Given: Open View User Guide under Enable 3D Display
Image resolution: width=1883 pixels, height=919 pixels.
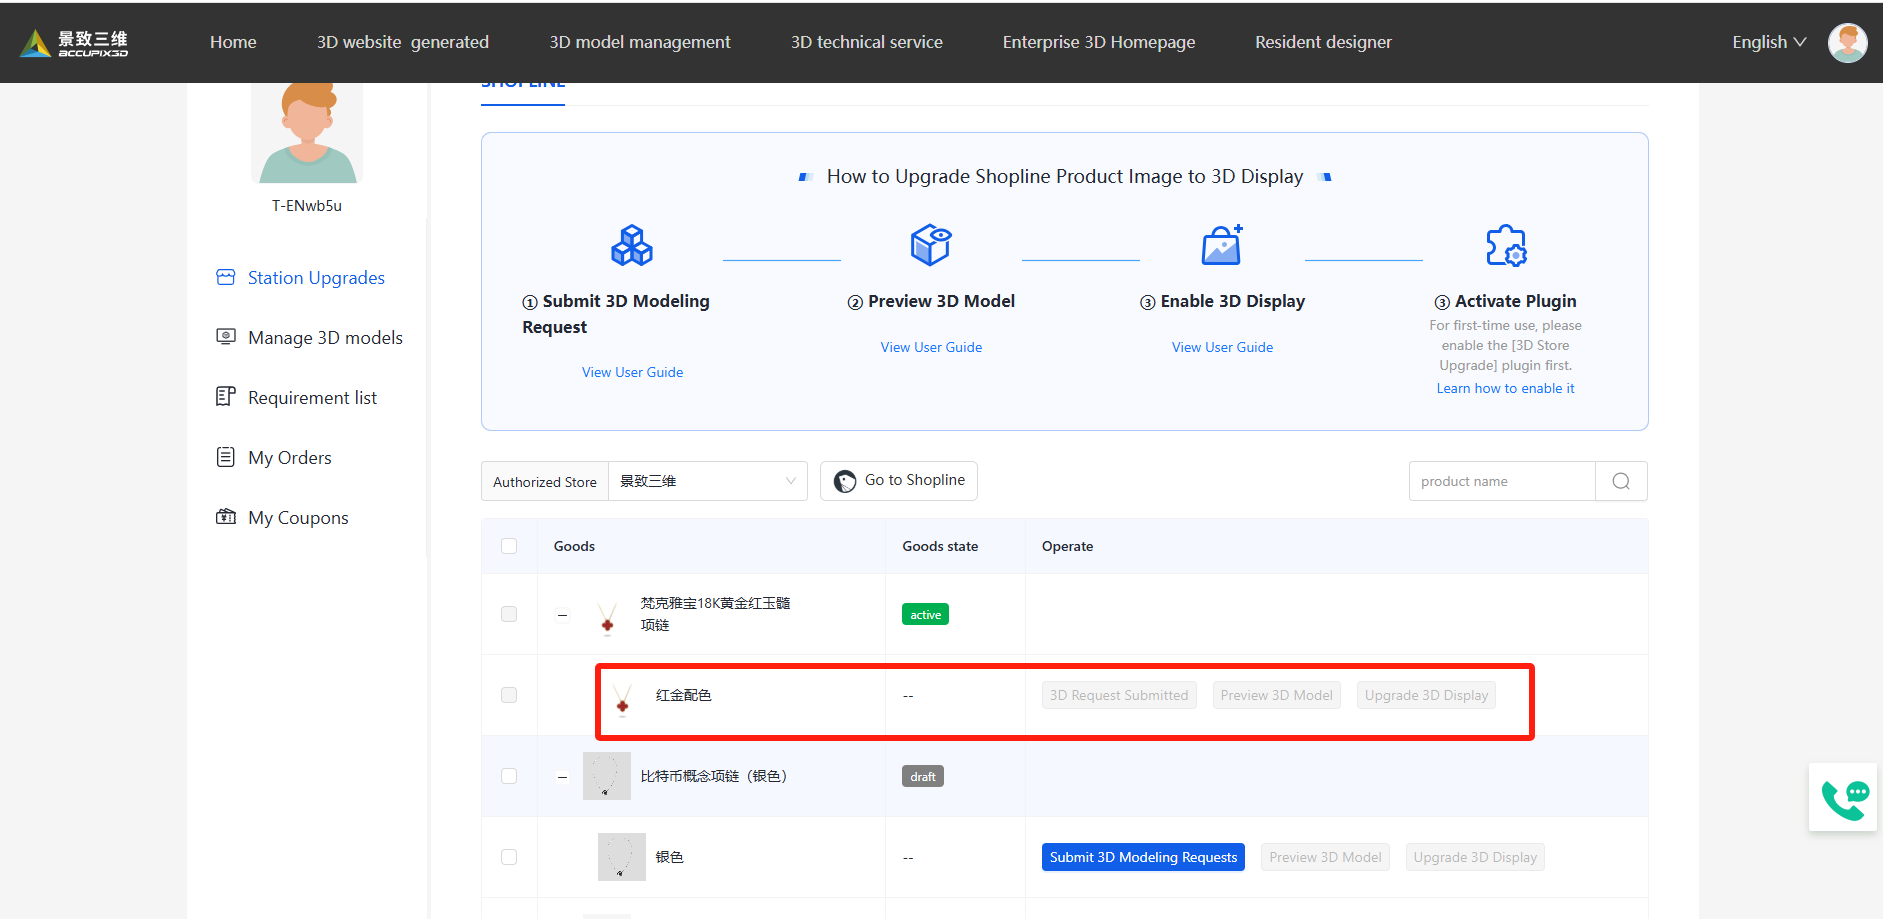Looking at the screenshot, I should click(1222, 347).
